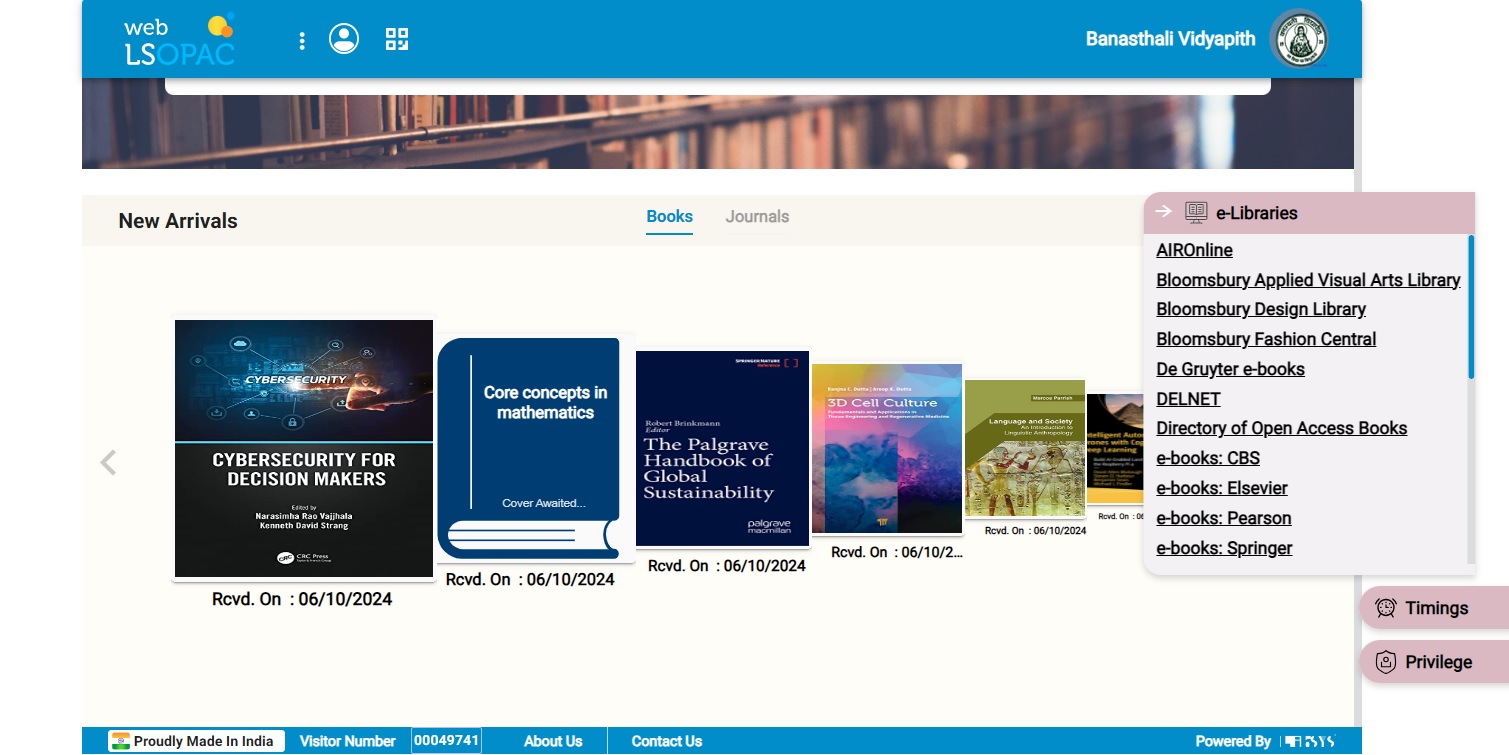
Task: Open 3D Cell Culture book cover
Action: click(x=887, y=449)
